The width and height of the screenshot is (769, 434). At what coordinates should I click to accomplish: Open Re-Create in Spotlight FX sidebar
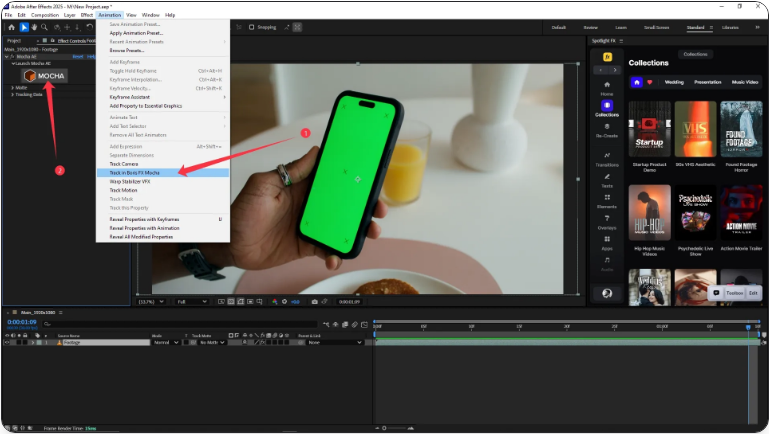click(x=607, y=130)
